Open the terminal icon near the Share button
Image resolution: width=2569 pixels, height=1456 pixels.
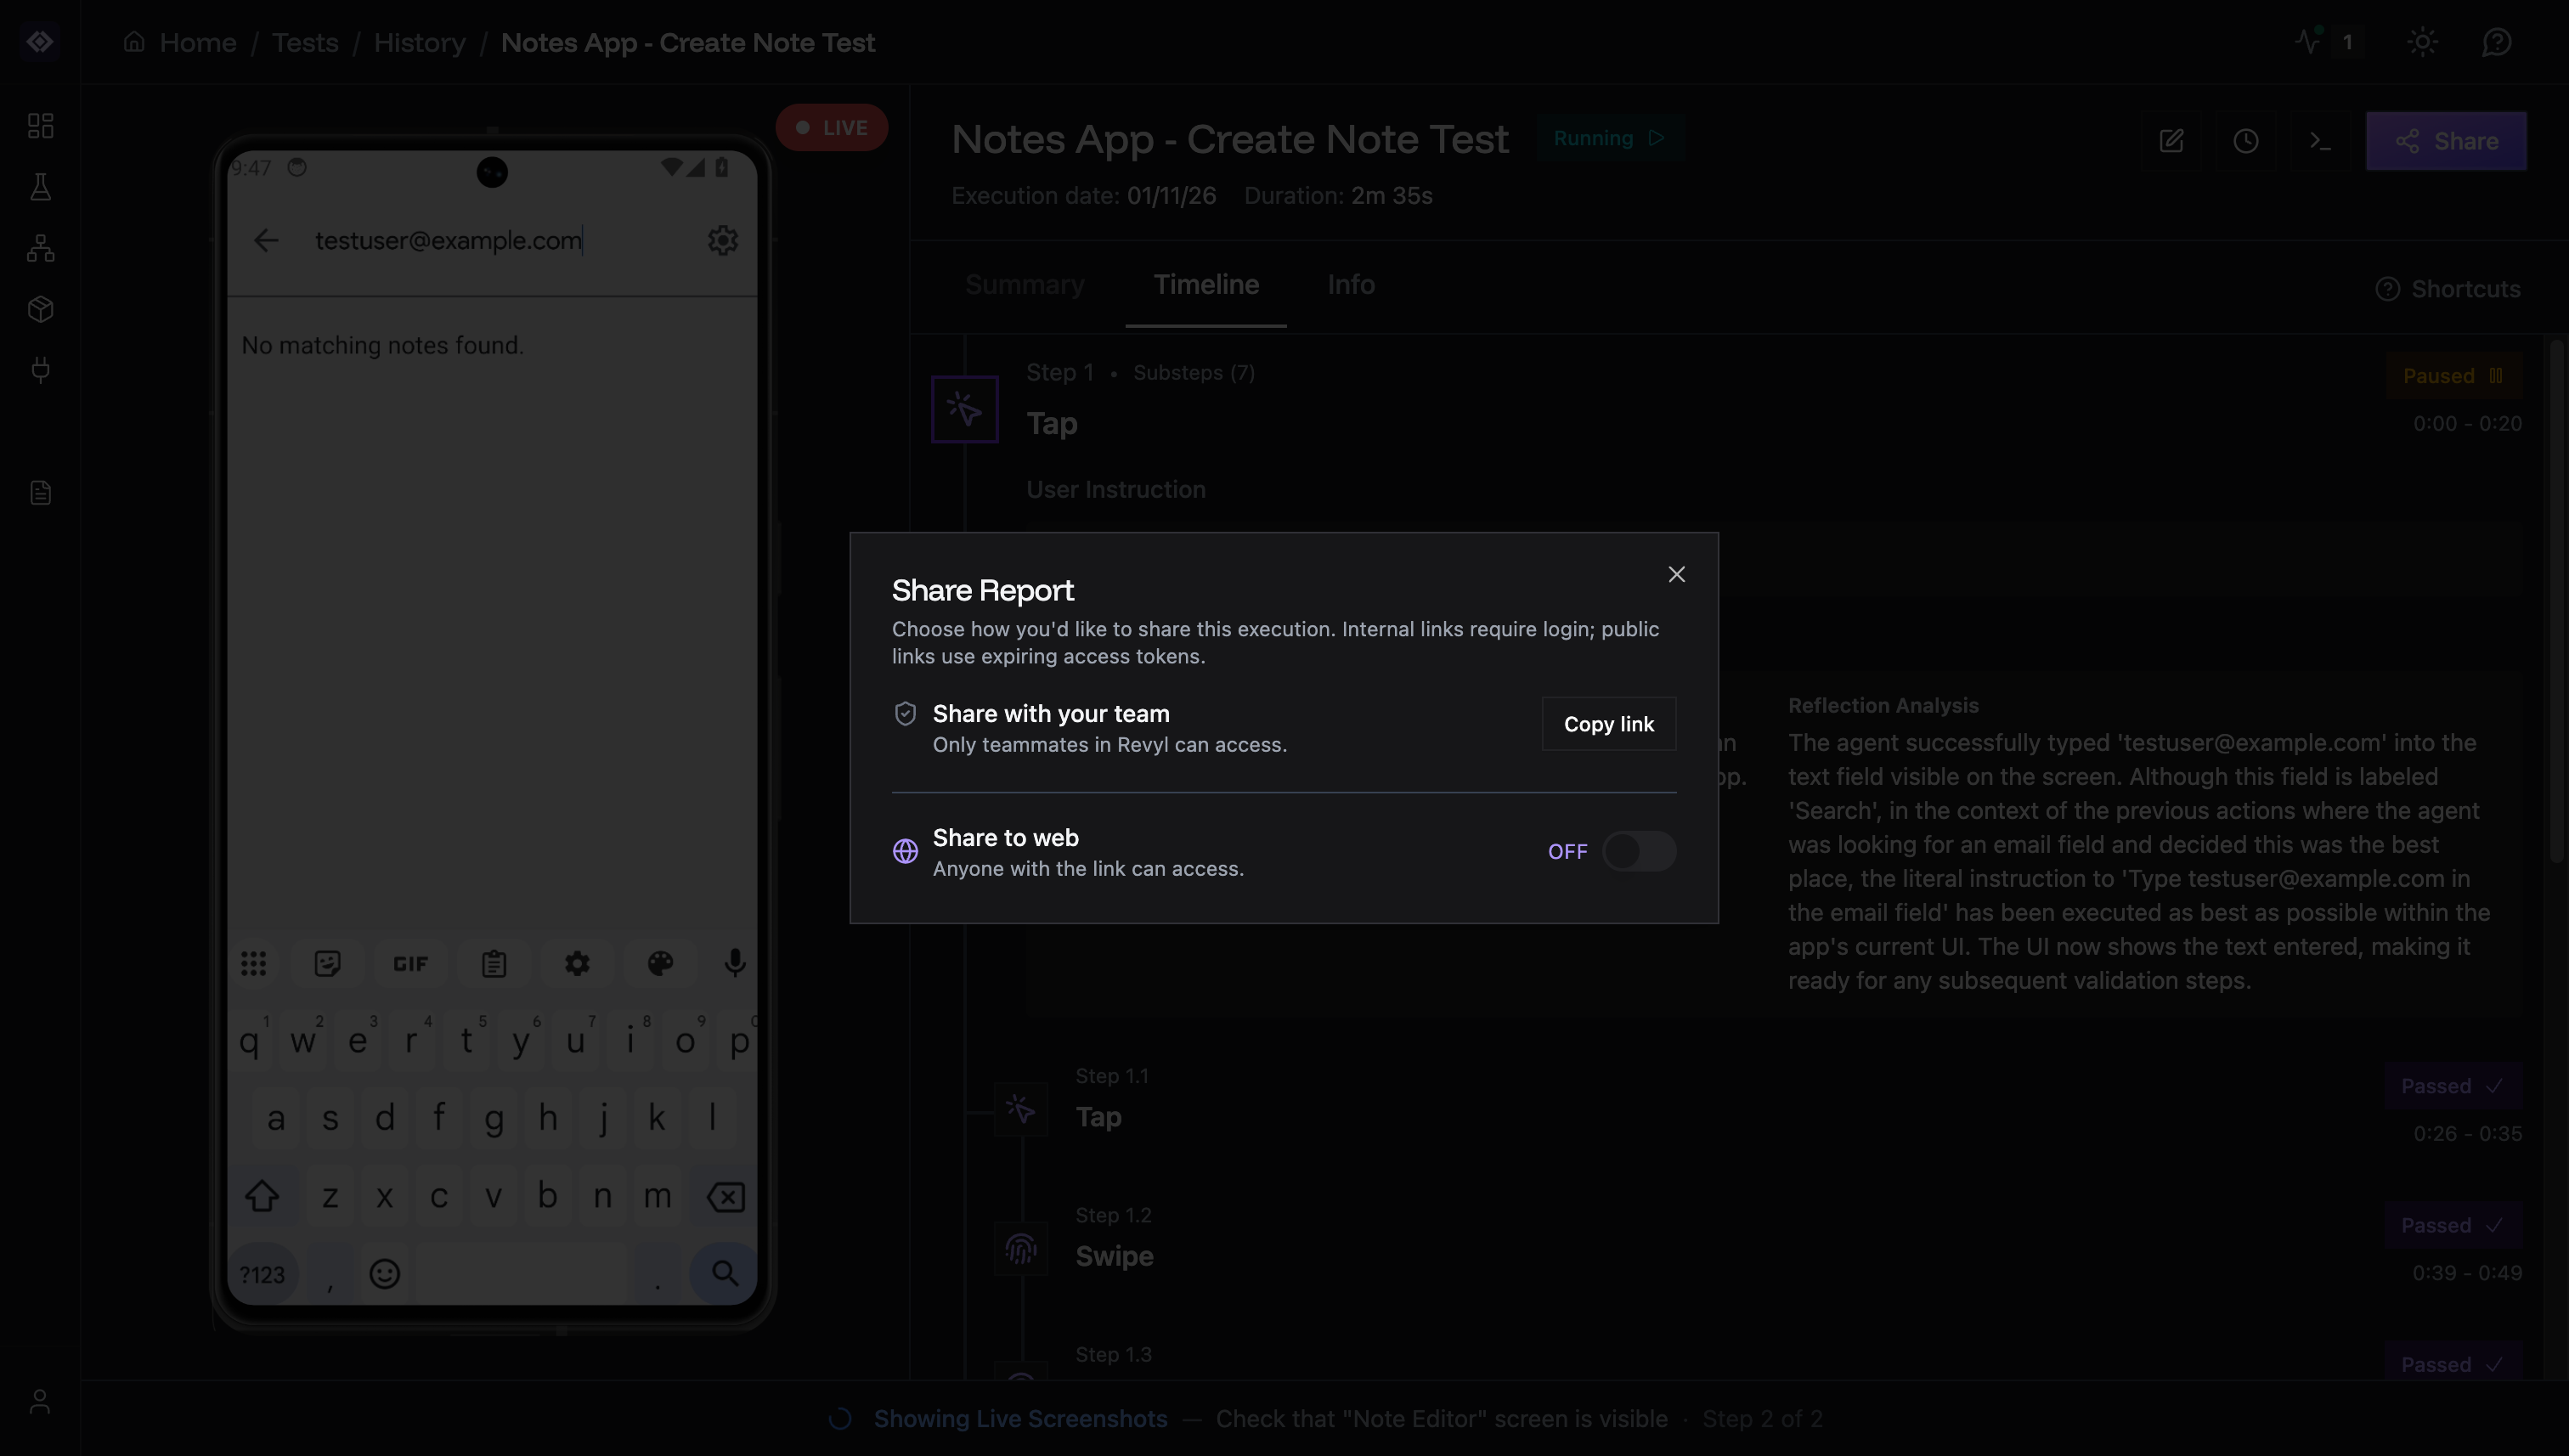pyautogui.click(x=2321, y=140)
